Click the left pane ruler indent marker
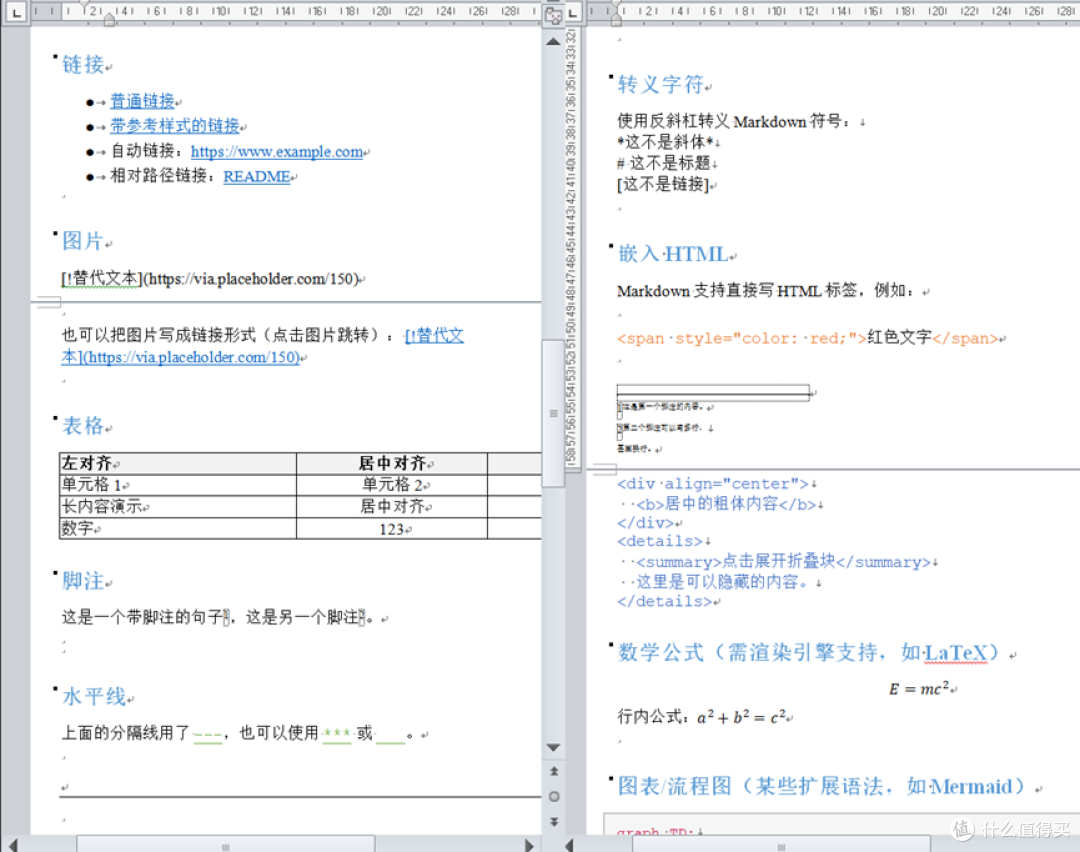1080x852 pixels. tap(109, 20)
